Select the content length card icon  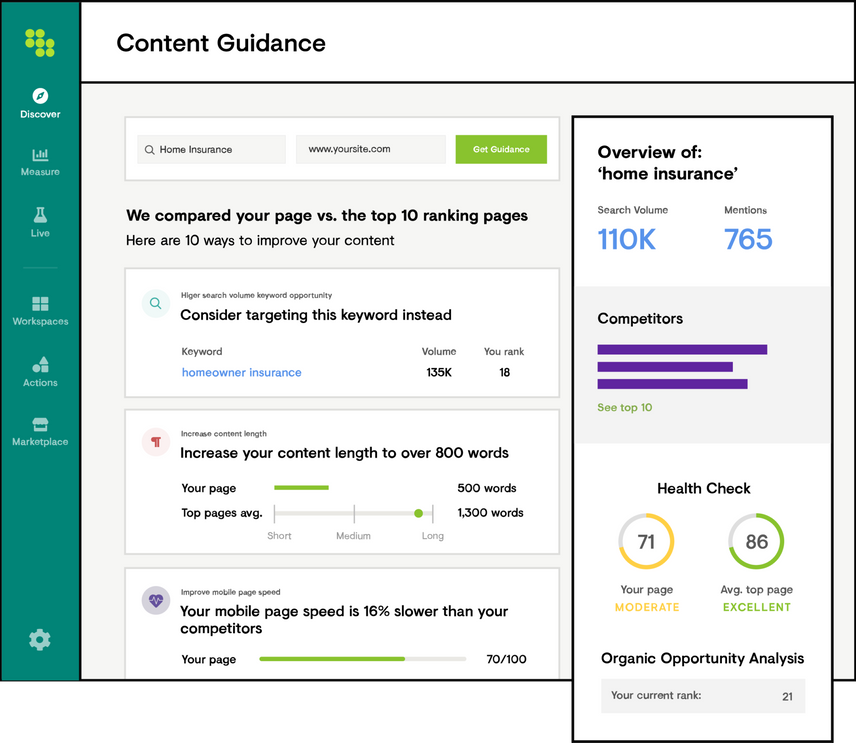156,441
